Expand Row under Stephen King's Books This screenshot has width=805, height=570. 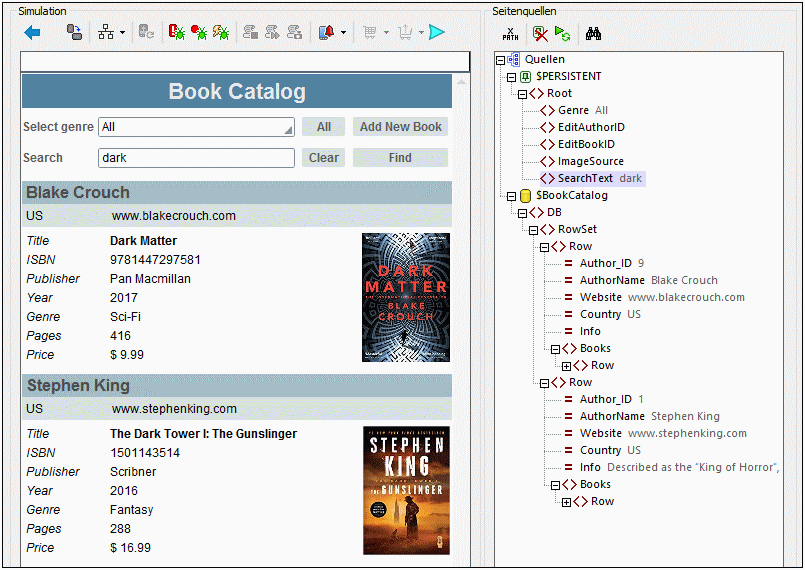coord(566,502)
